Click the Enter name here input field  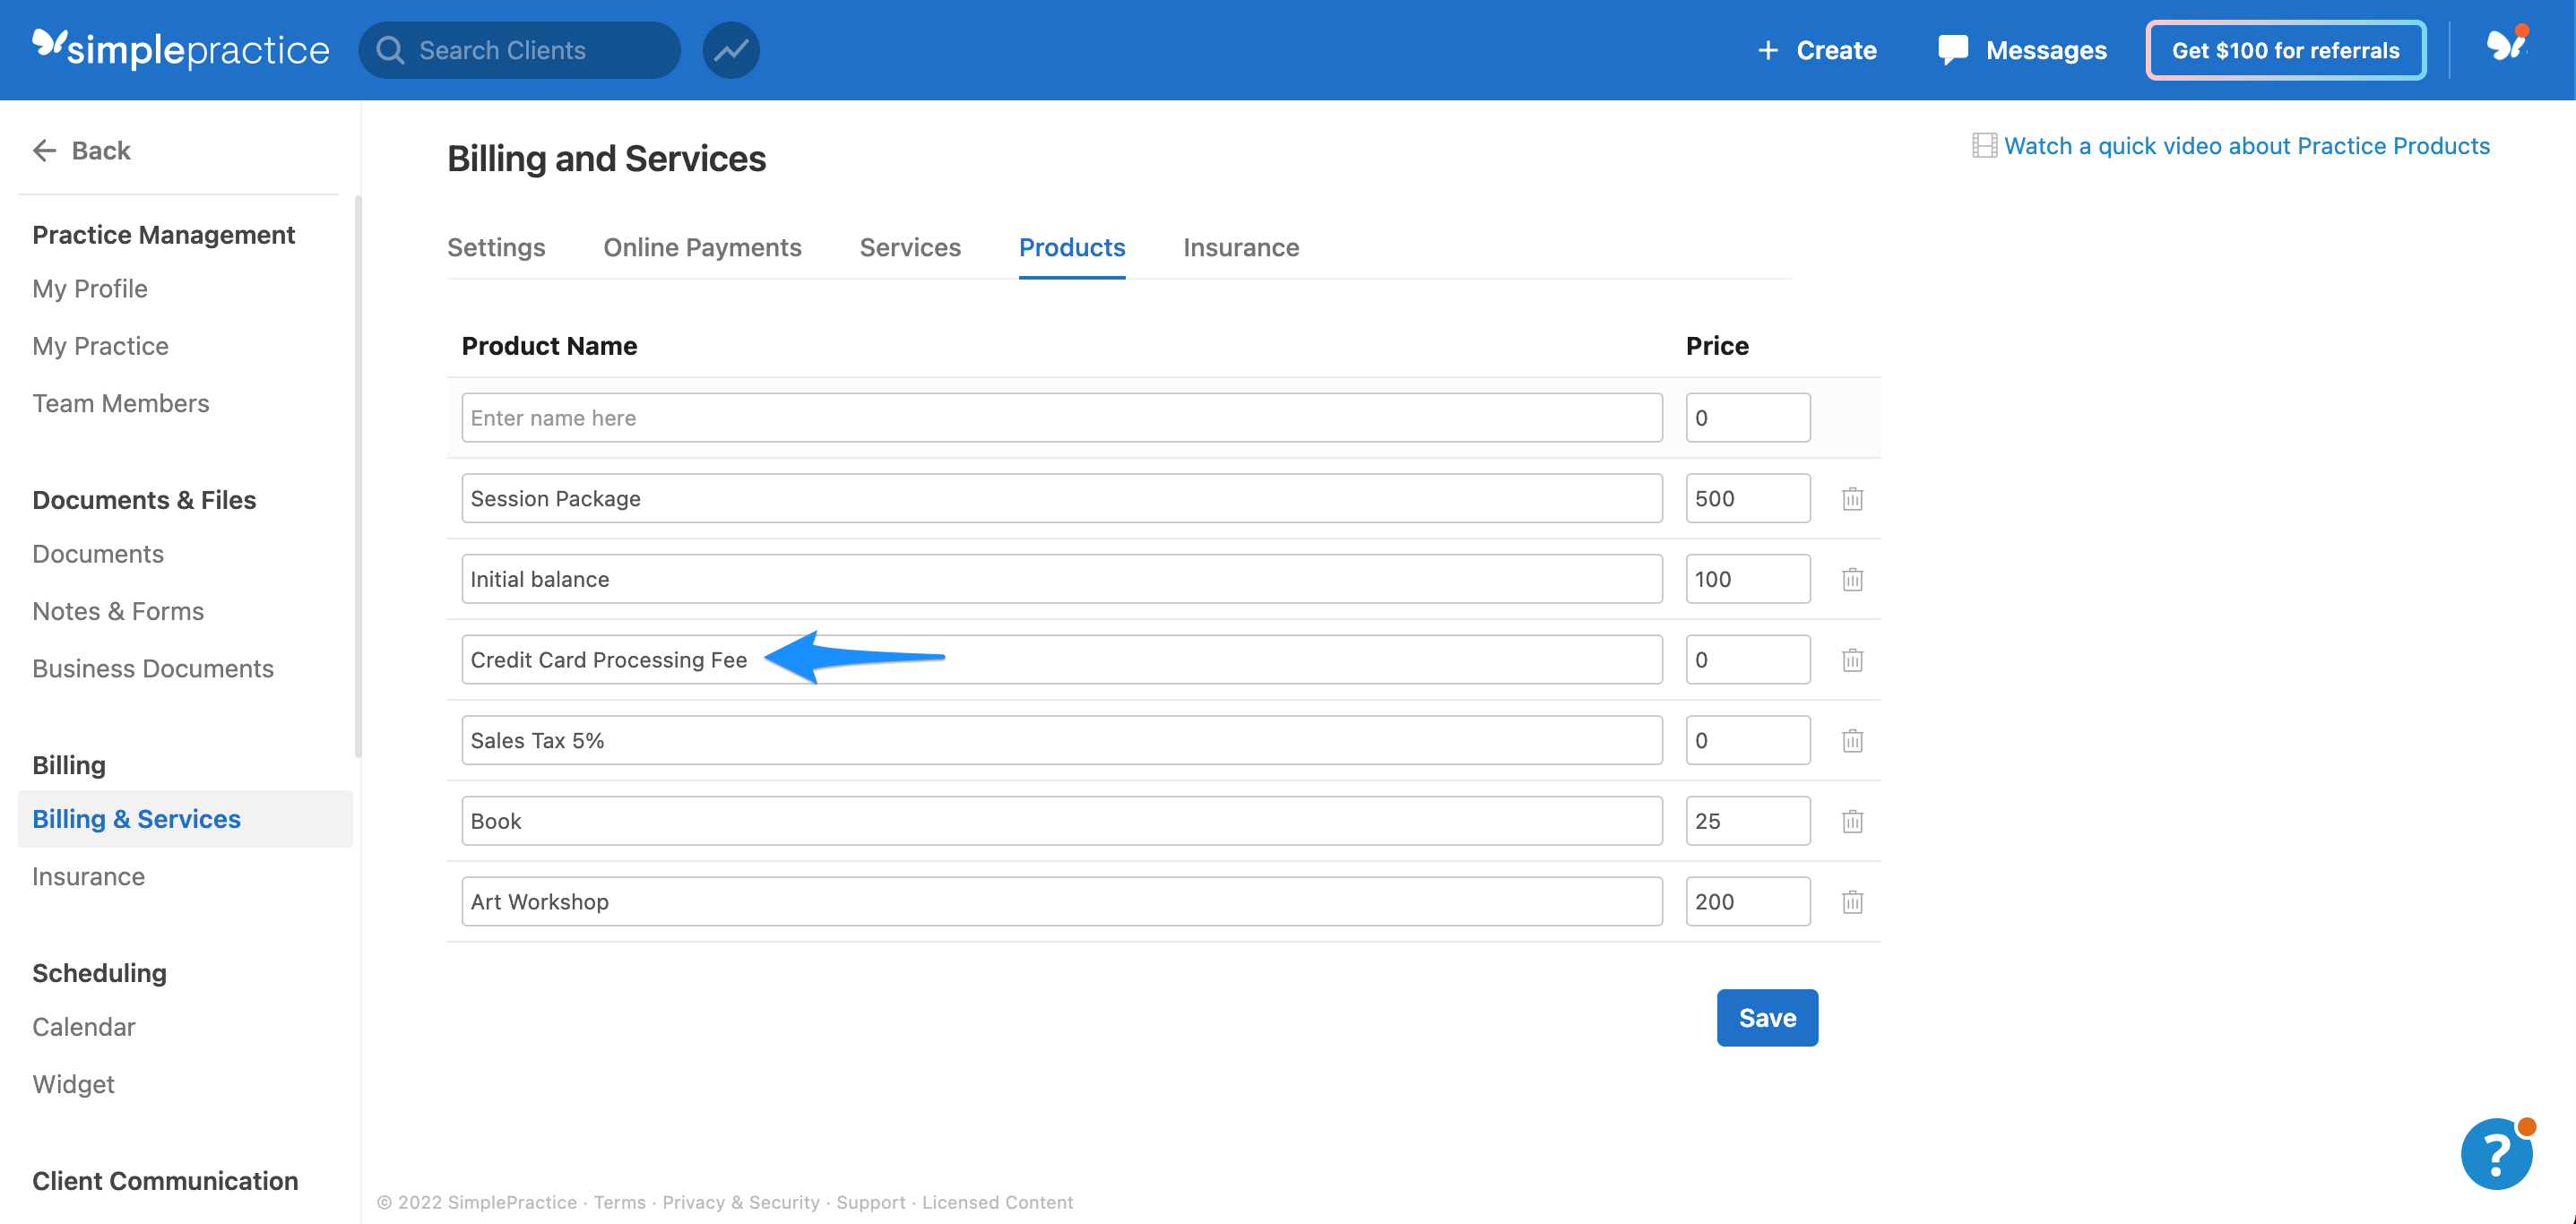coord(1060,417)
